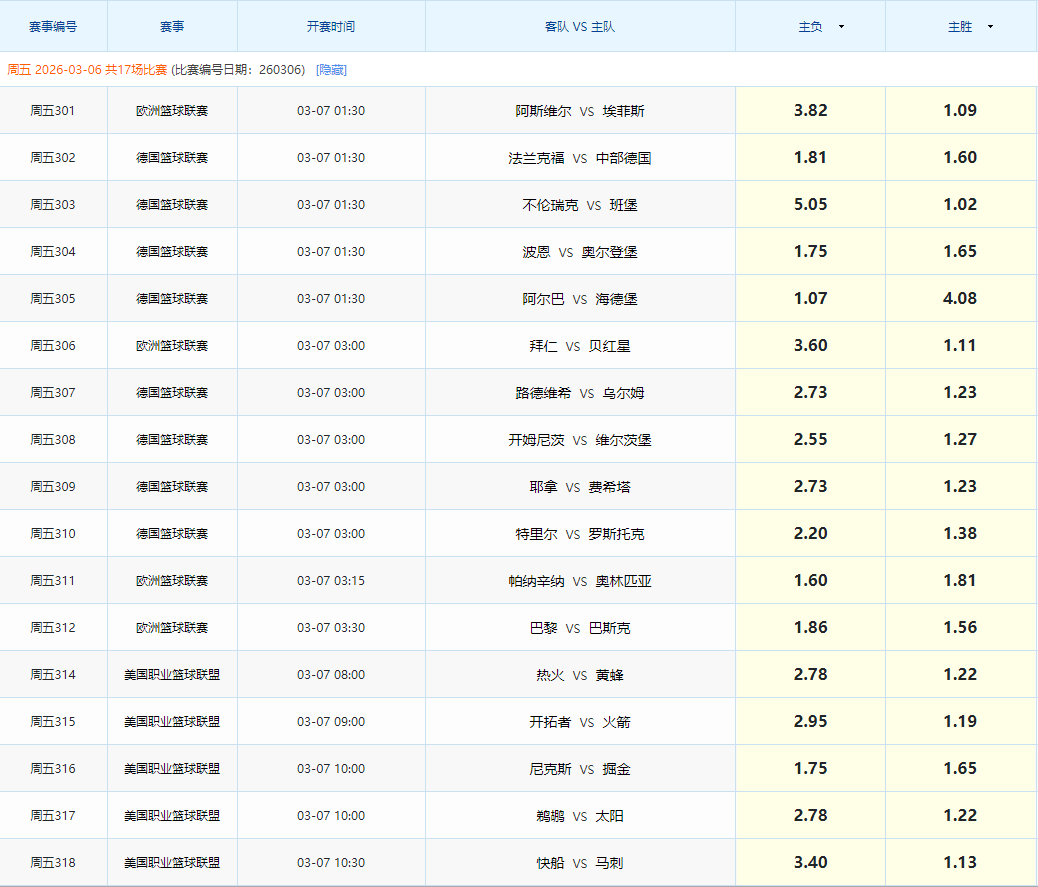Select 主负 odds 1.75 for 周五304
Viewport: 1038px width, 887px height.
point(810,252)
